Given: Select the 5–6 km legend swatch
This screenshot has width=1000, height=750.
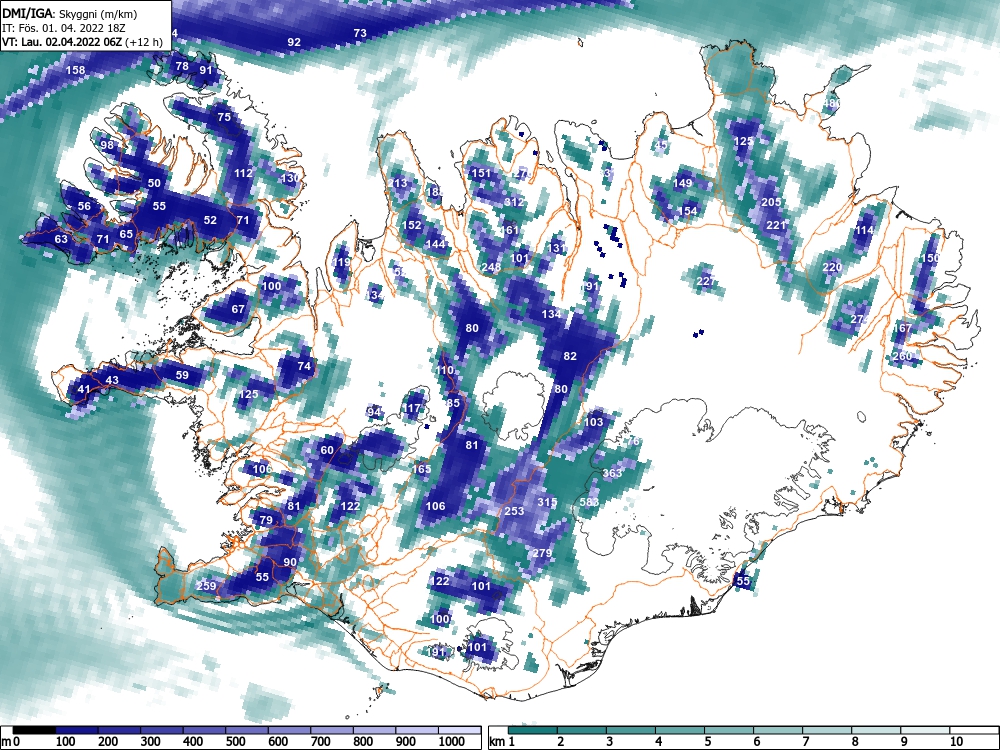Looking at the screenshot, I should coord(729,729).
